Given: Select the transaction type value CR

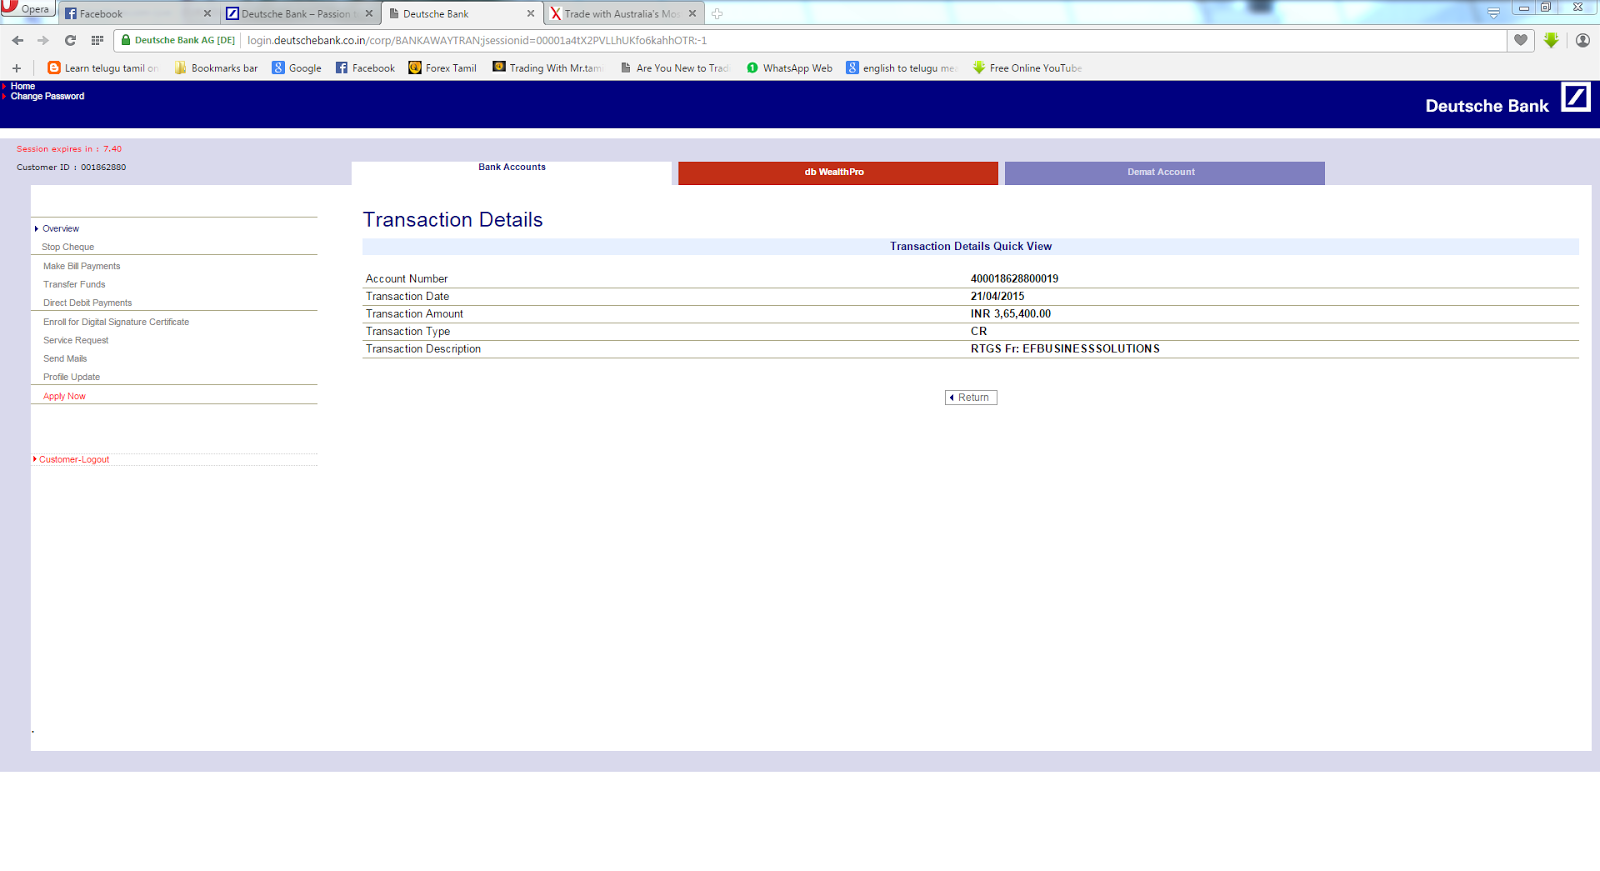Looking at the screenshot, I should [978, 331].
